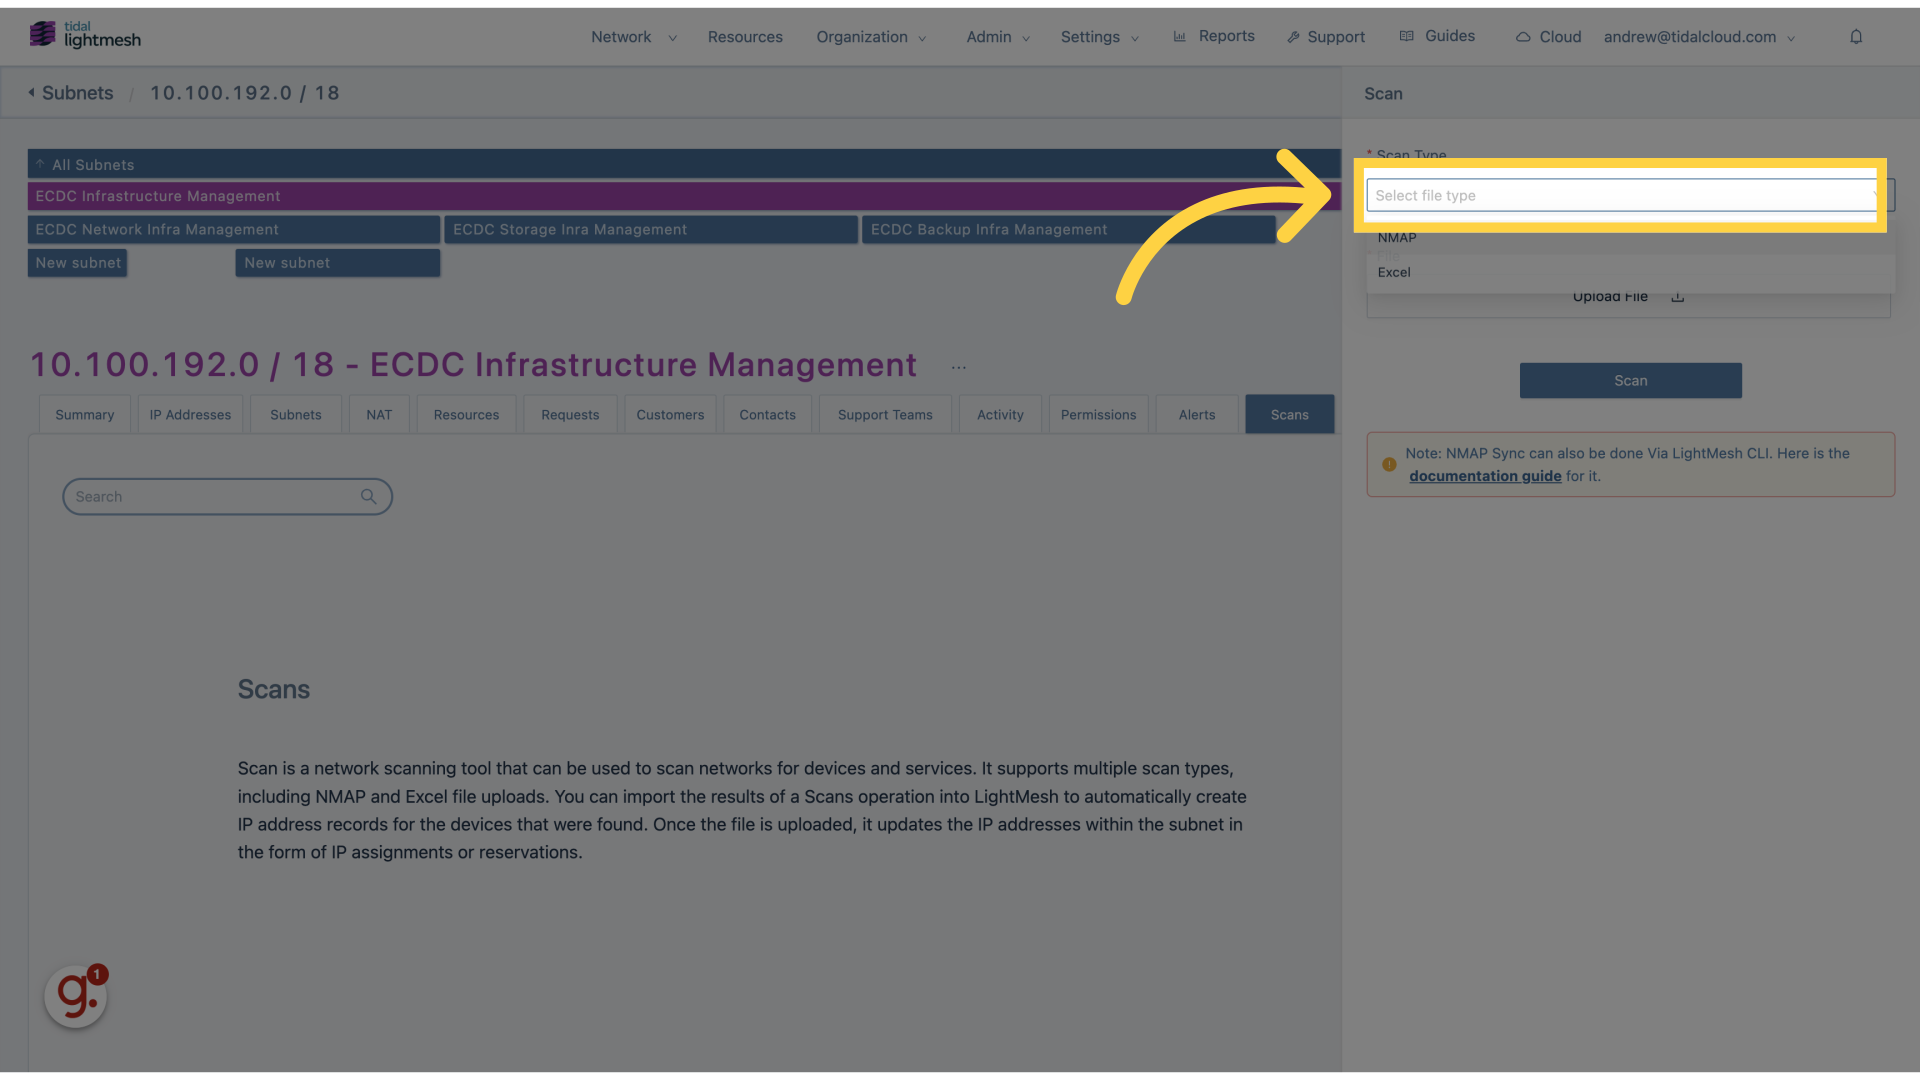Viewport: 1920px width, 1080px height.
Task: Open the andrew@tidalcloud.com account menu
Action: click(1699, 37)
